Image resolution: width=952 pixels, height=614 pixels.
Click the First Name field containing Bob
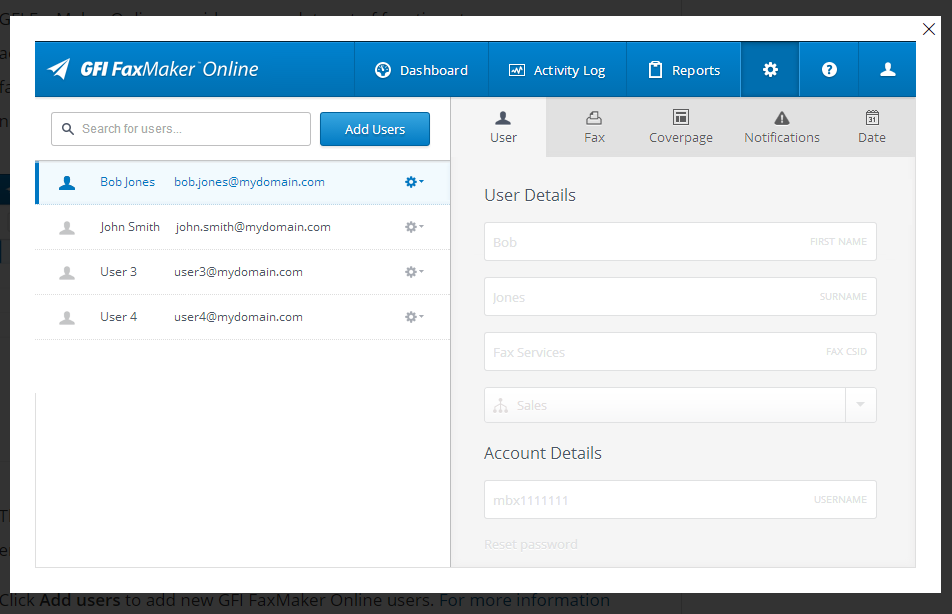680,242
